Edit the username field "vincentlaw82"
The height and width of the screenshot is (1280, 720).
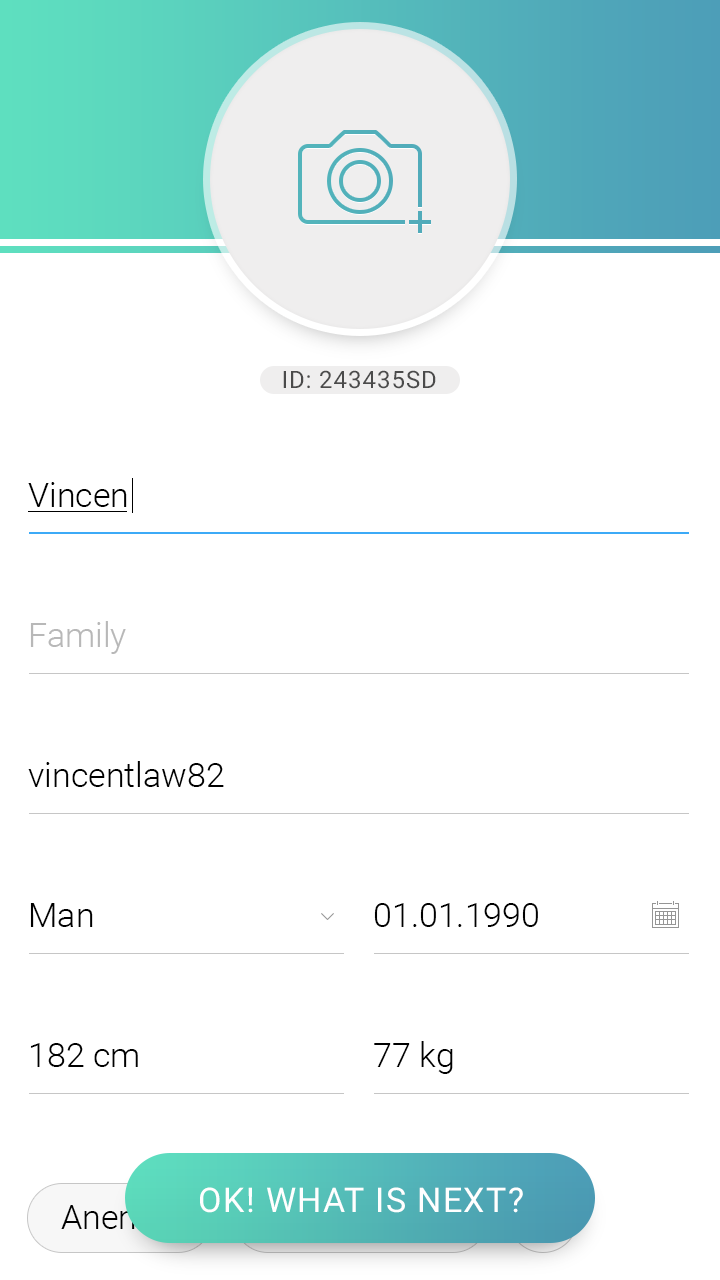coord(358,776)
